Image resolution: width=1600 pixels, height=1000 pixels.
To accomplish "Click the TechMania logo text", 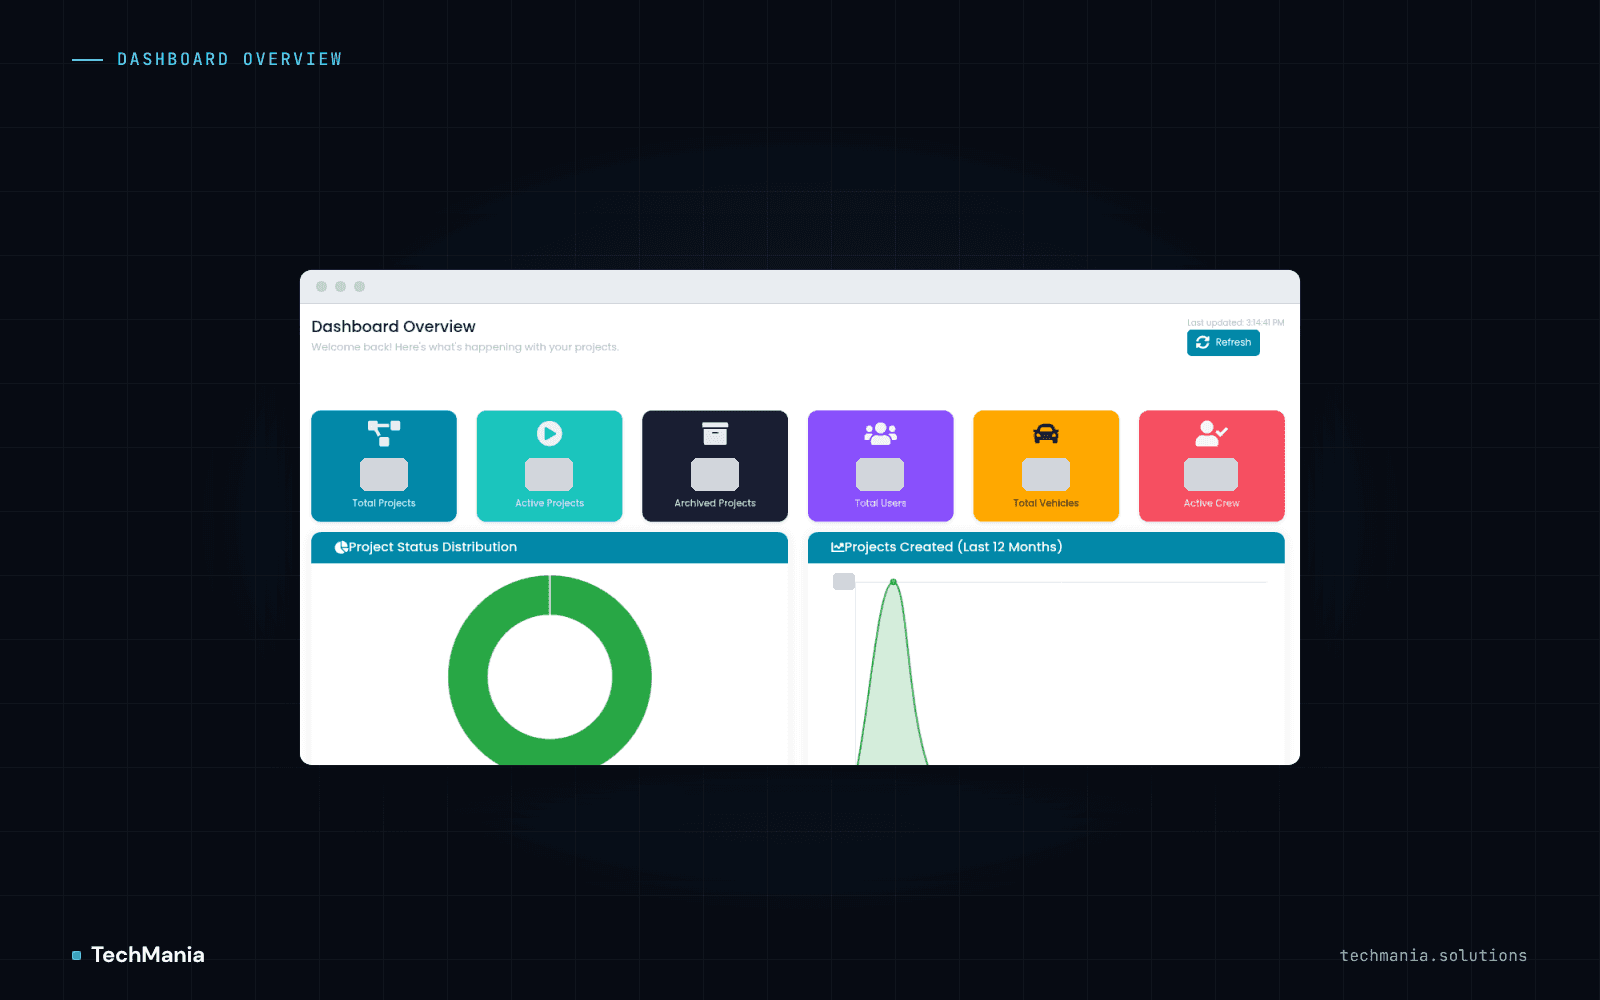I will pyautogui.click(x=148, y=955).
